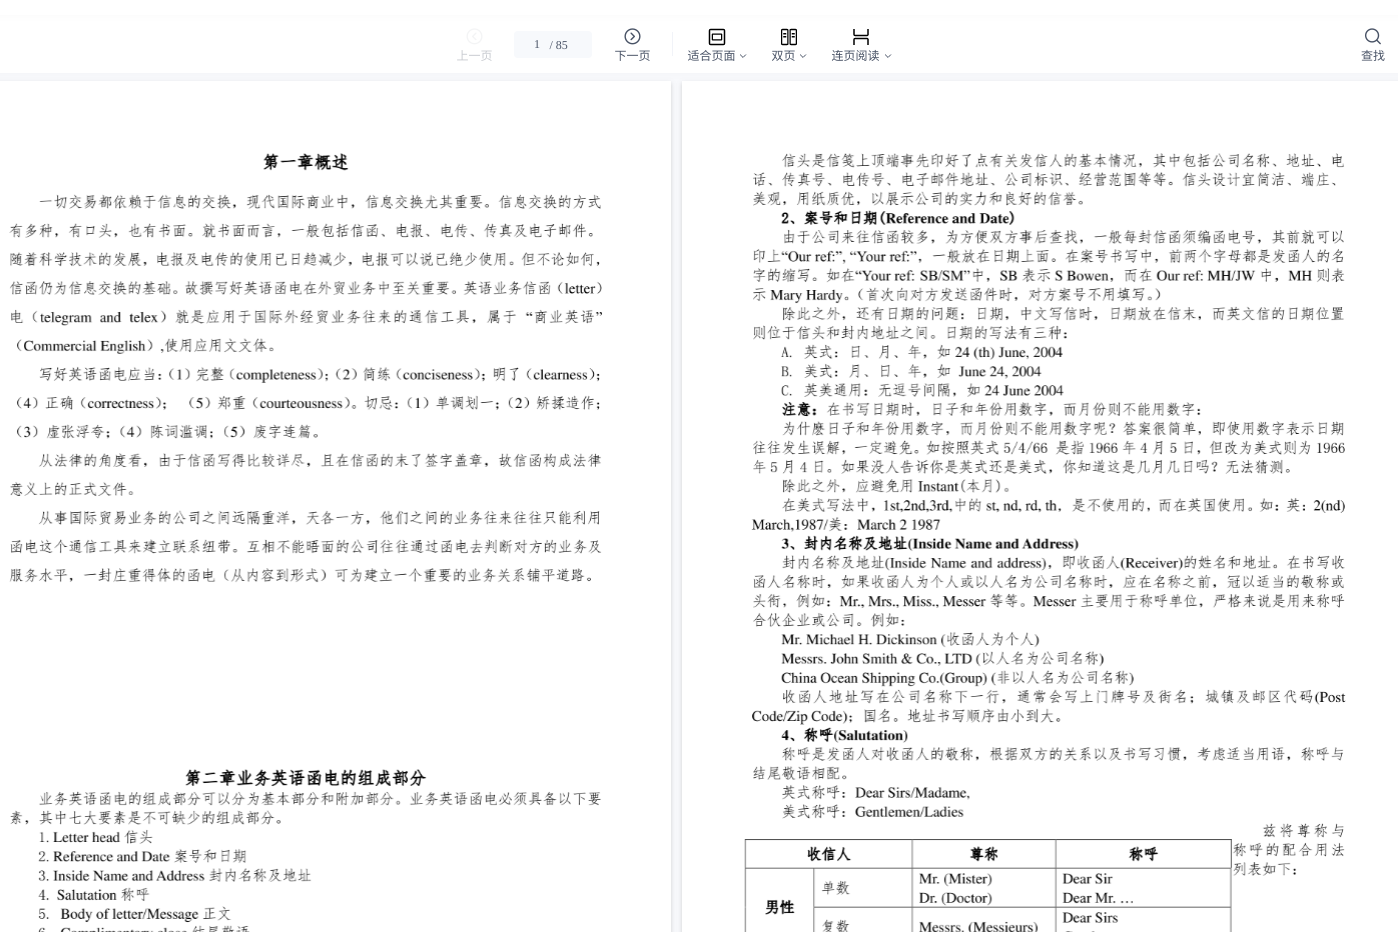This screenshot has height=932, width=1398.
Task: Click the 第二章业务英语函电的组成部分 heading
Action: point(305,777)
